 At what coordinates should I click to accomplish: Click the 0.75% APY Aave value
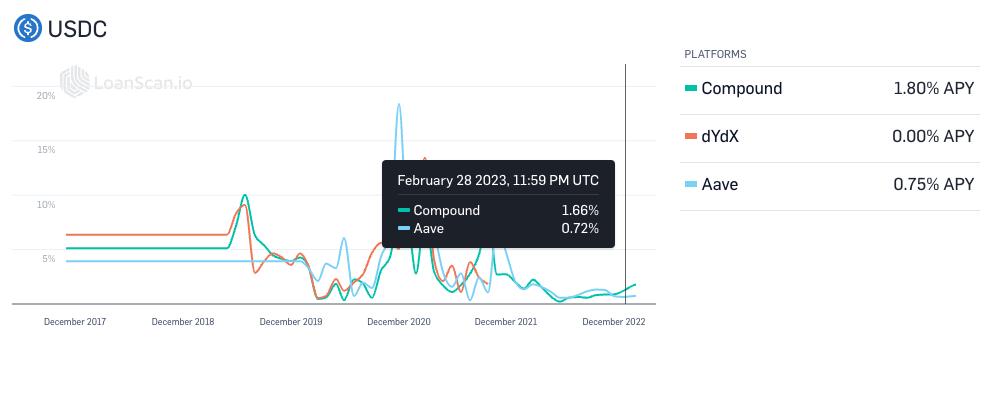(x=933, y=185)
